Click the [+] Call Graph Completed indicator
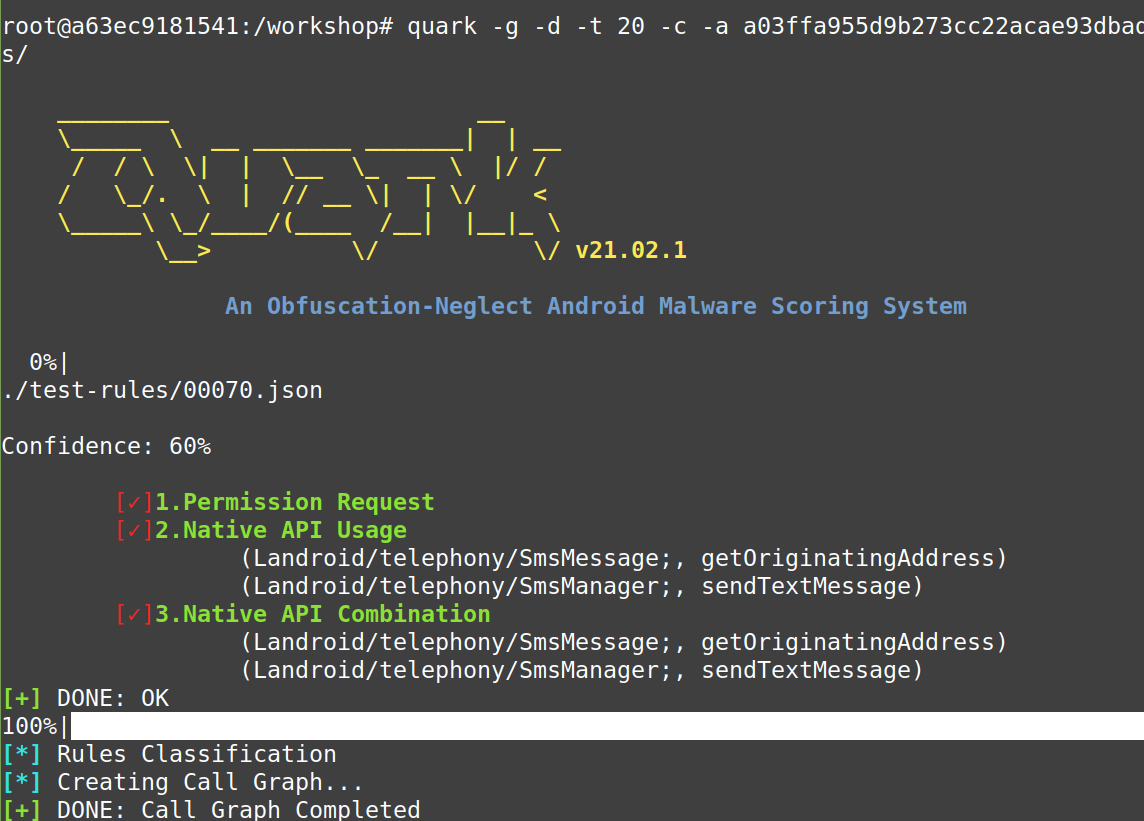 pyautogui.click(x=210, y=809)
